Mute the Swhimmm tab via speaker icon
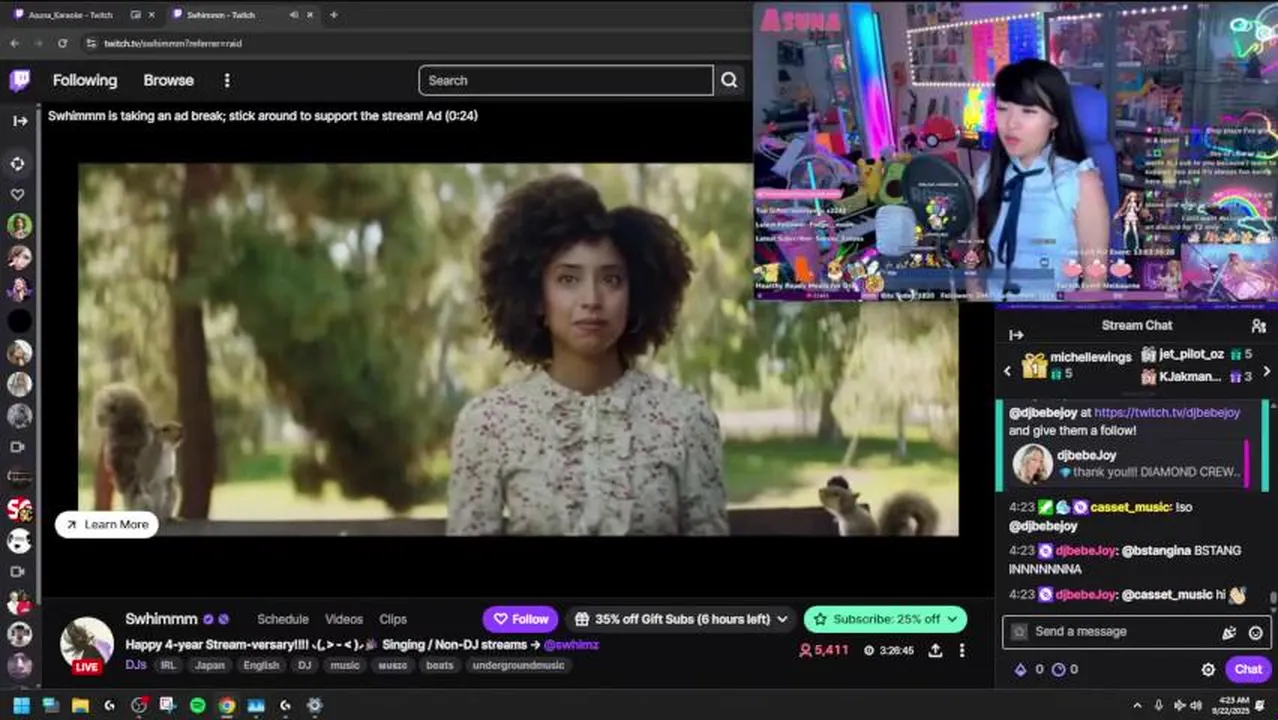This screenshot has width=1278, height=720. point(294,15)
